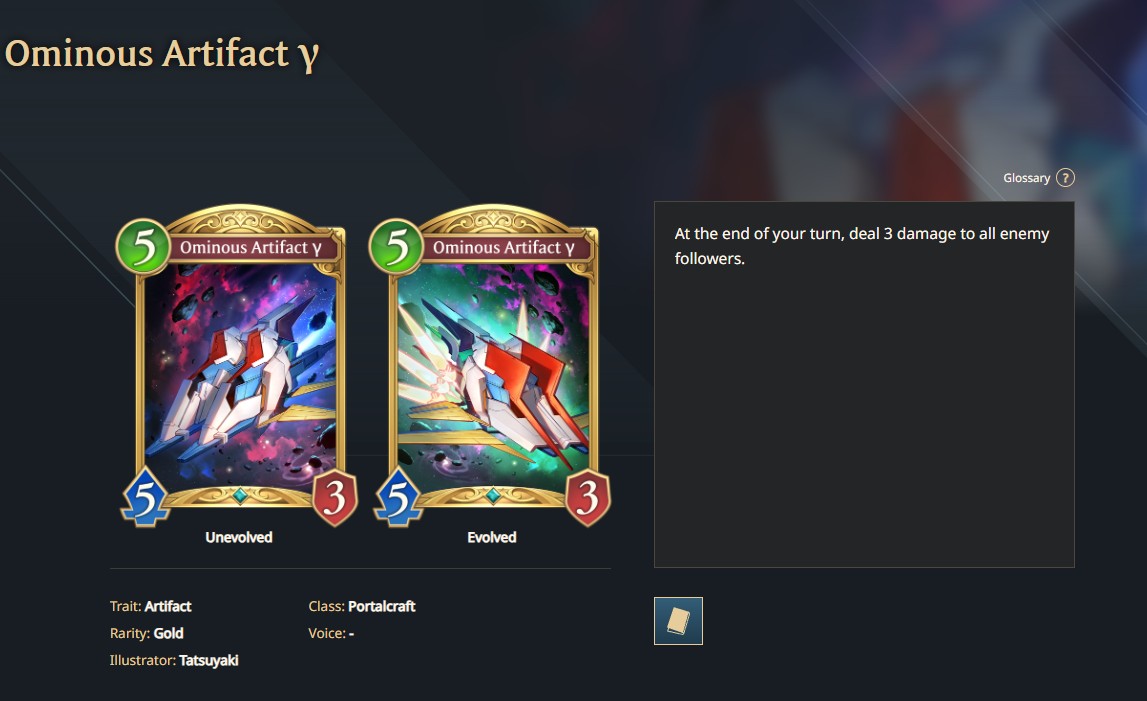Click the Artifact trait value
This screenshot has width=1147, height=701.
tap(168, 606)
